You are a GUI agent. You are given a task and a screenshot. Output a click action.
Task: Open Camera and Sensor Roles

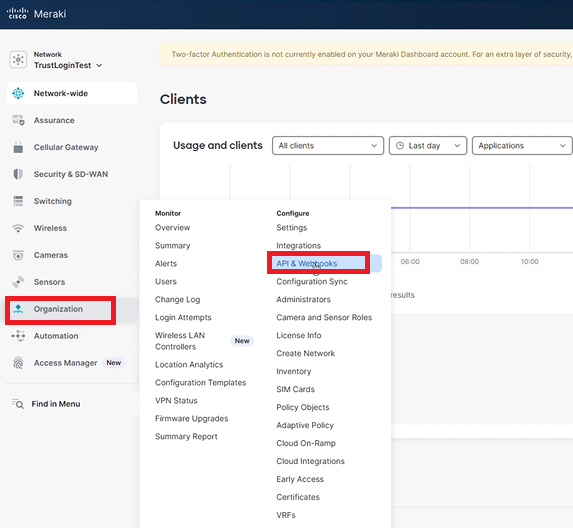click(x=324, y=318)
